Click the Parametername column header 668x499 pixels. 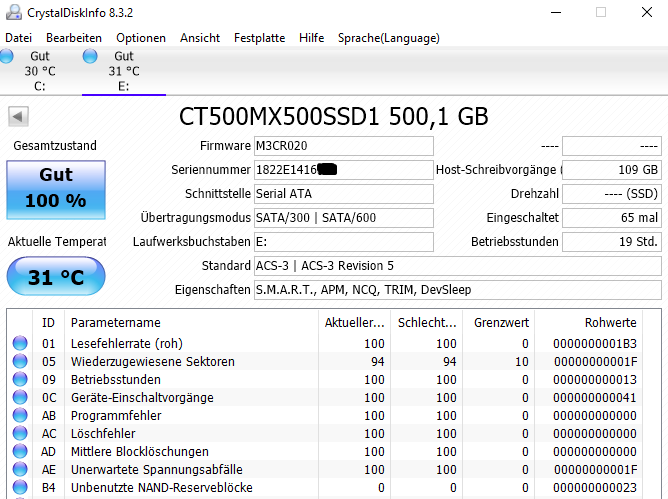point(191,323)
